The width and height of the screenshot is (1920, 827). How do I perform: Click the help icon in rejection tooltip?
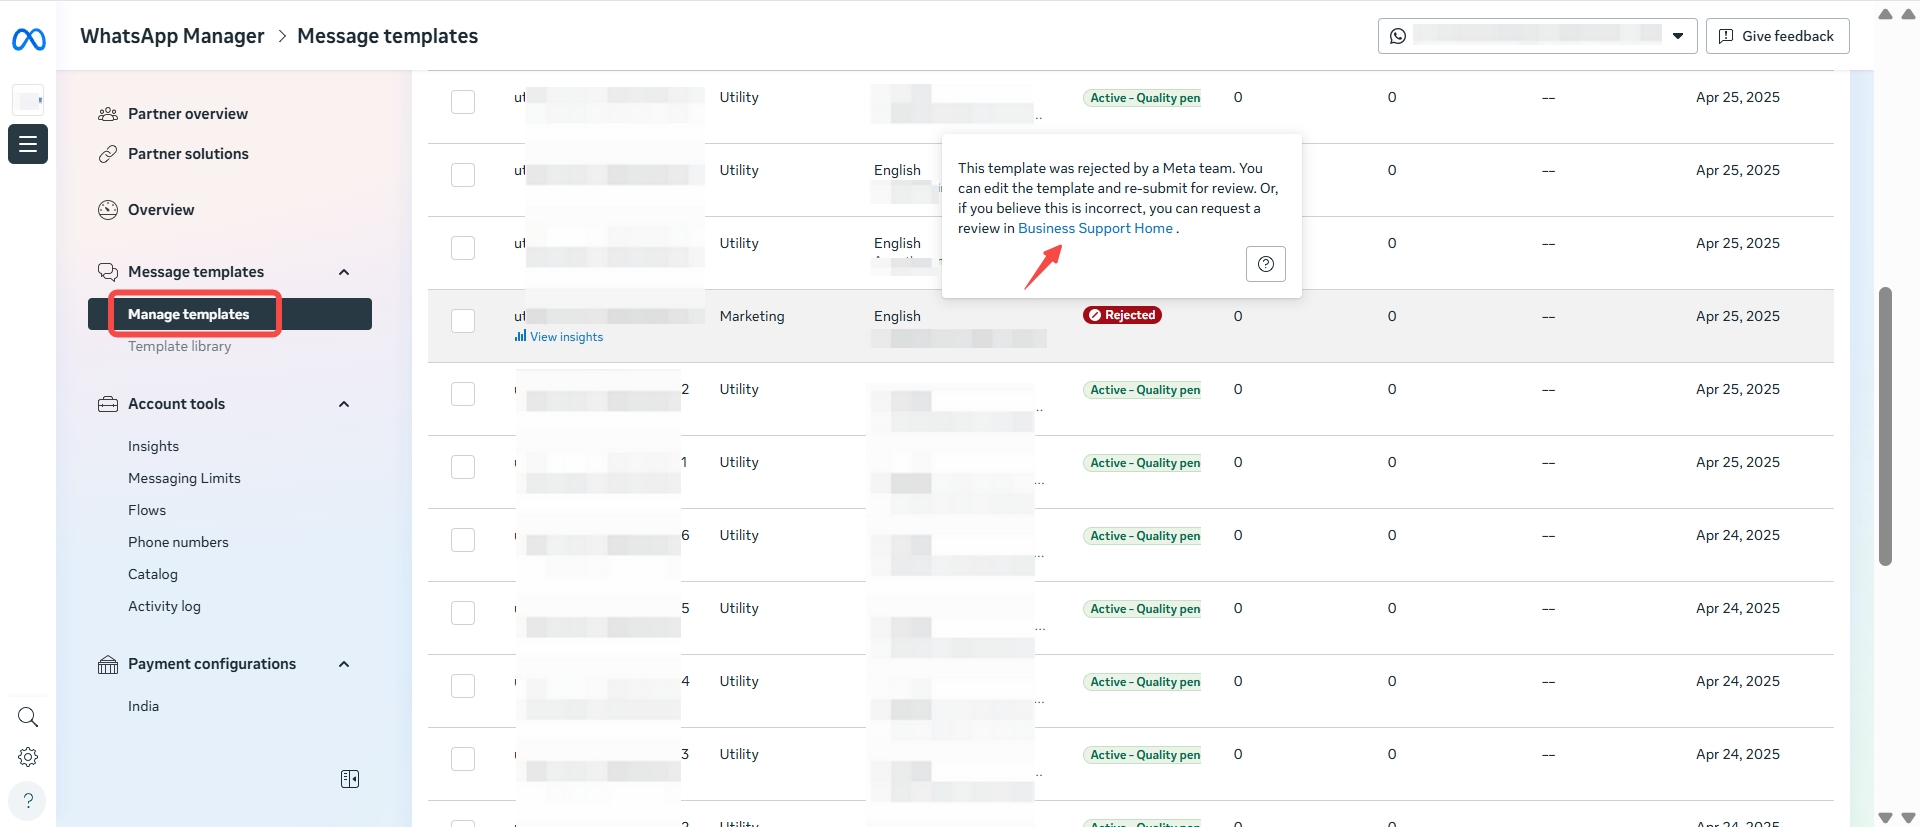pos(1265,264)
